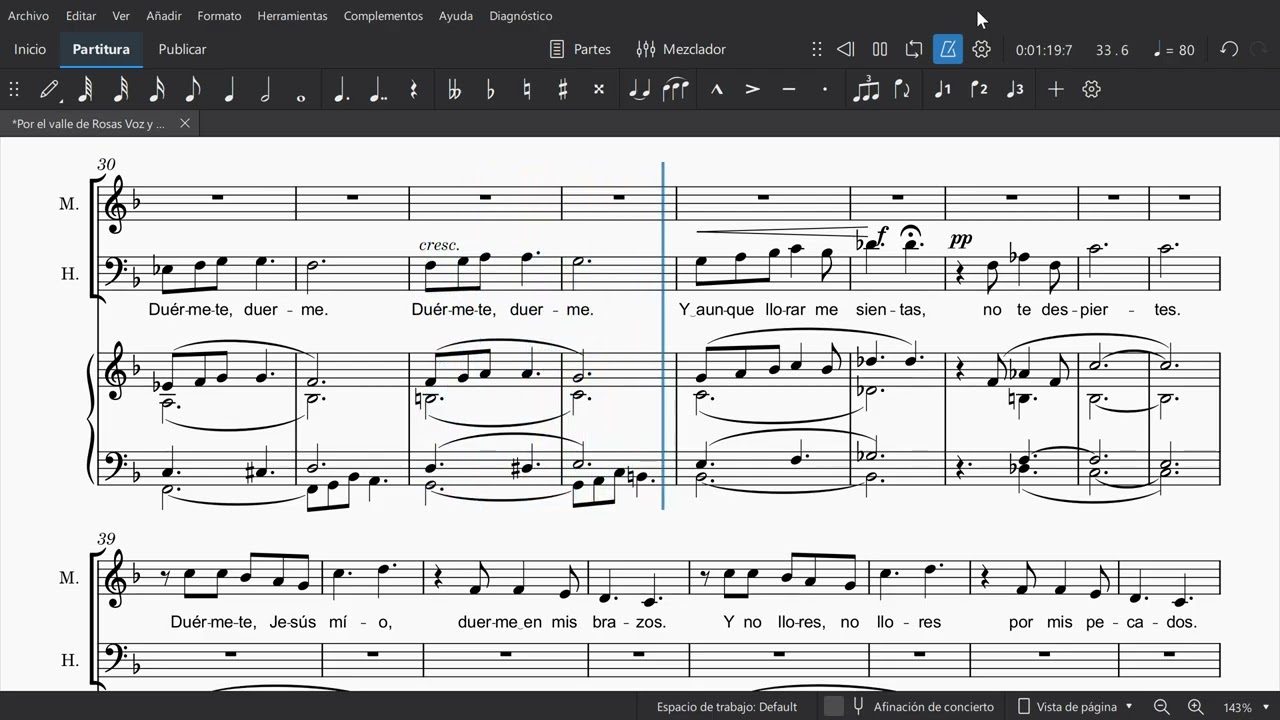Select the Partitura tab
Viewport: 1280px width, 720px height.
coord(101,49)
